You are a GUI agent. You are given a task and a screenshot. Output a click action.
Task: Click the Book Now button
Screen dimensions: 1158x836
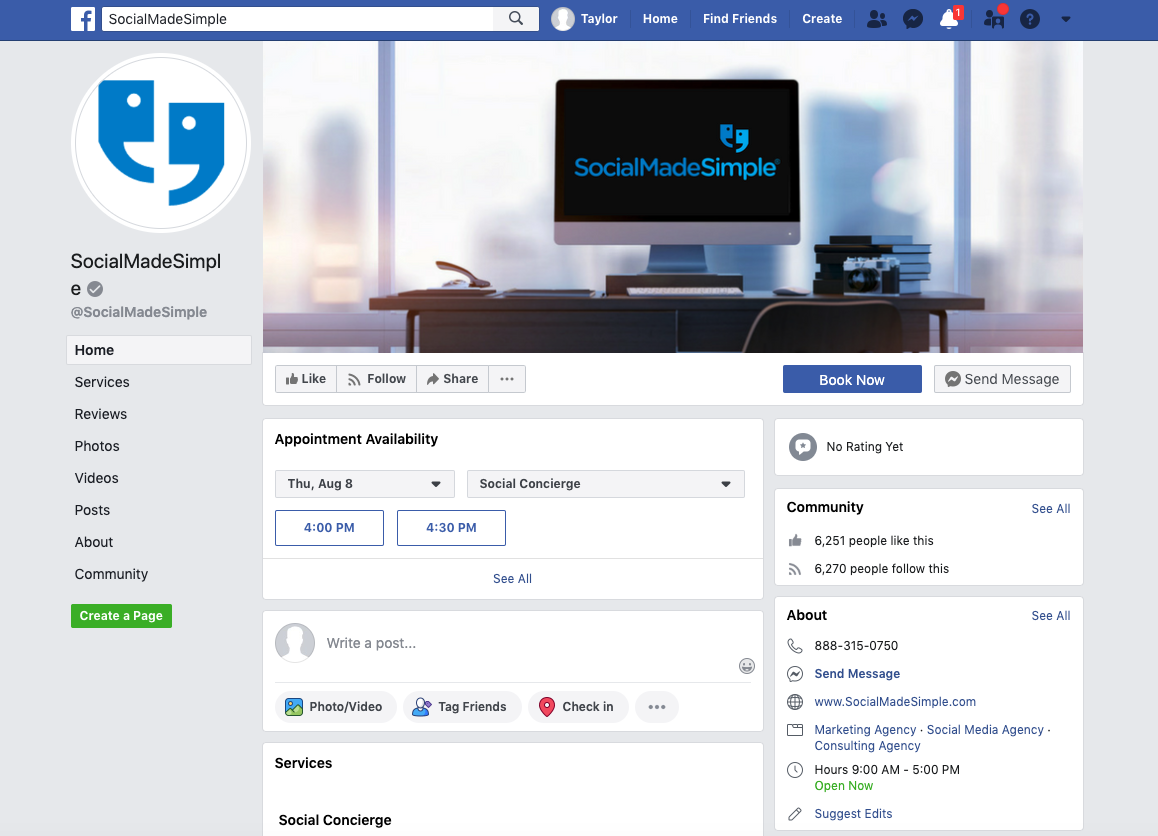pos(852,379)
